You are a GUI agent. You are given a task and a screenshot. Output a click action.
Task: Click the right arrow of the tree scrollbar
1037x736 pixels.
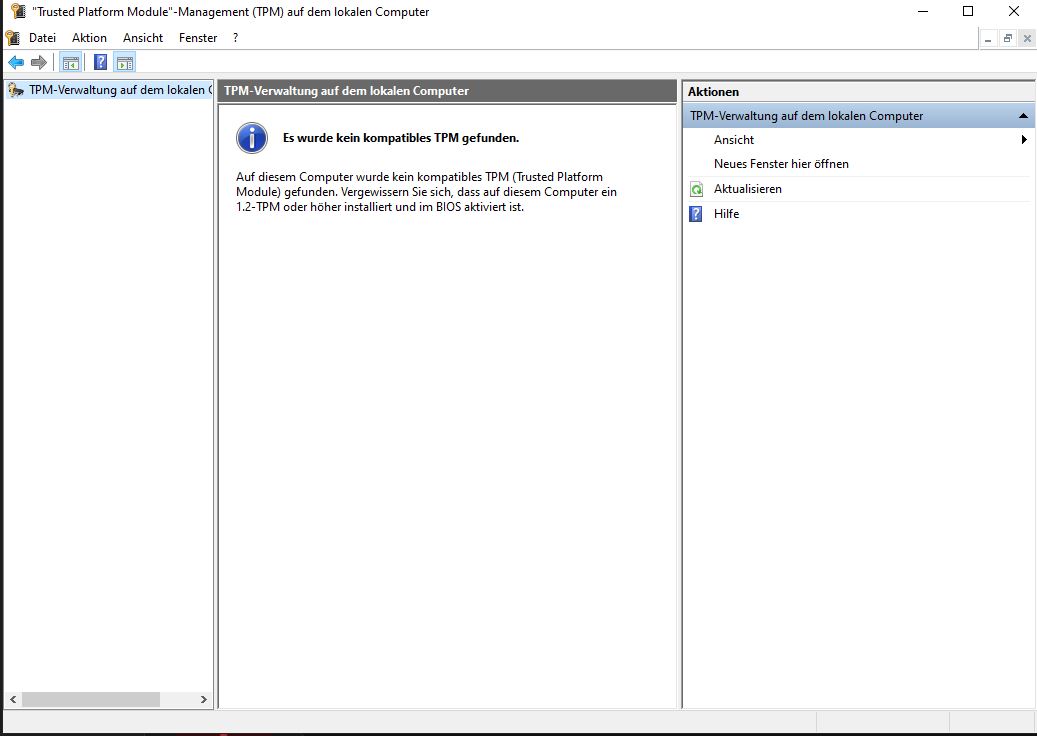(203, 699)
